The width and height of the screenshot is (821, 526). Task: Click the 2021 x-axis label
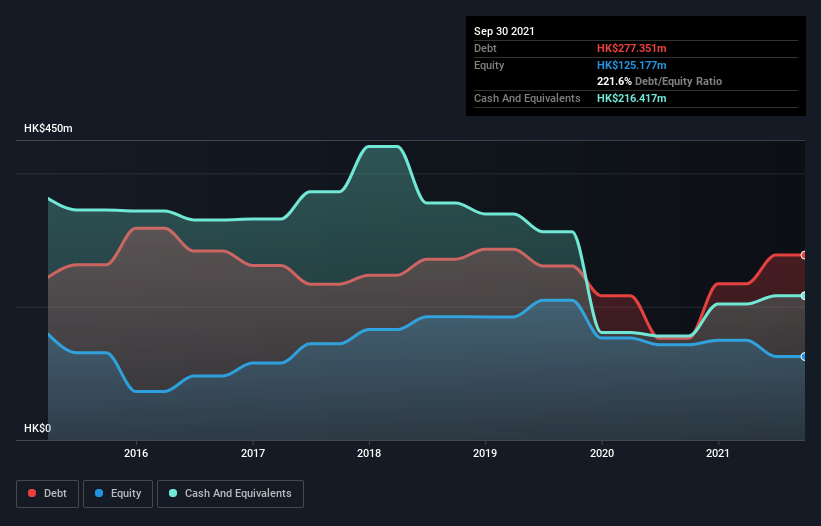tap(718, 453)
